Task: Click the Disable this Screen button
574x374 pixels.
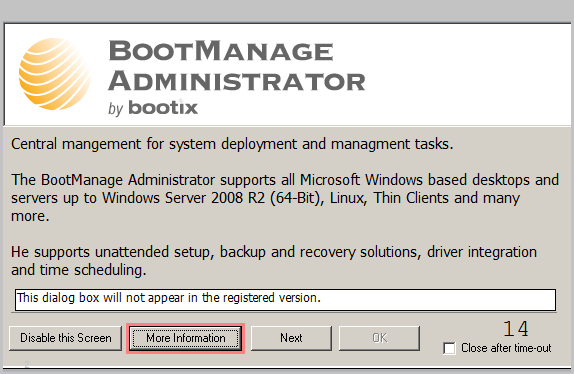Action: pos(66,338)
